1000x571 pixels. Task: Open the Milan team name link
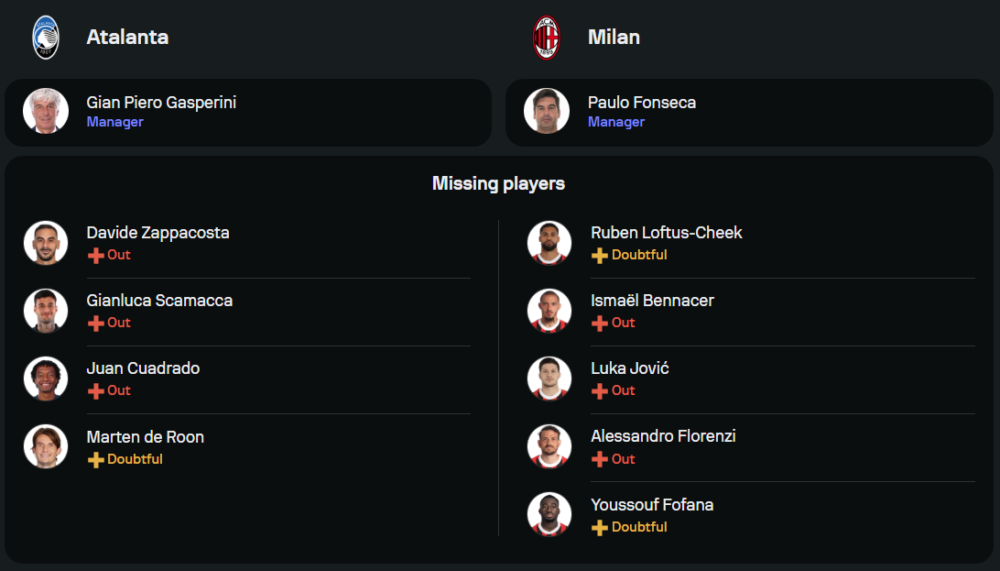[614, 37]
